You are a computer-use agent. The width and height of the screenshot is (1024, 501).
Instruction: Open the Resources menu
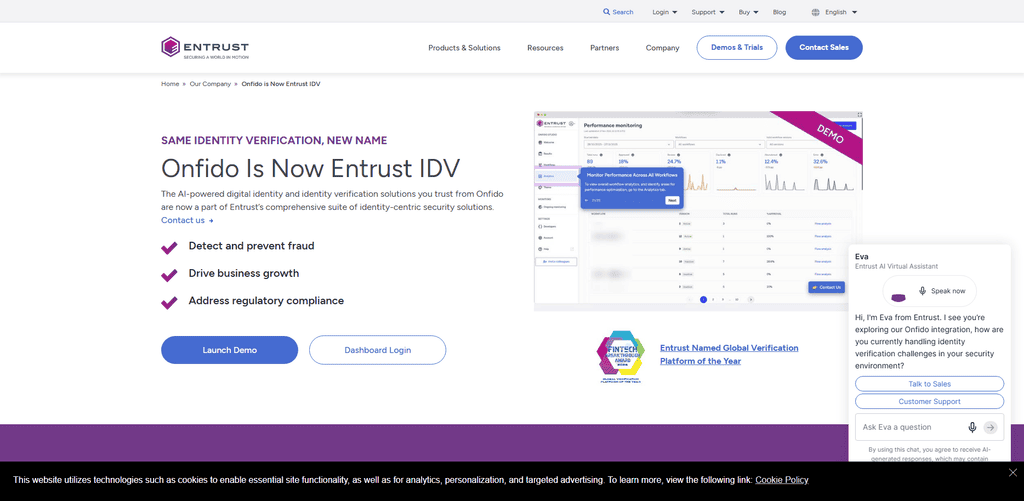click(x=545, y=48)
